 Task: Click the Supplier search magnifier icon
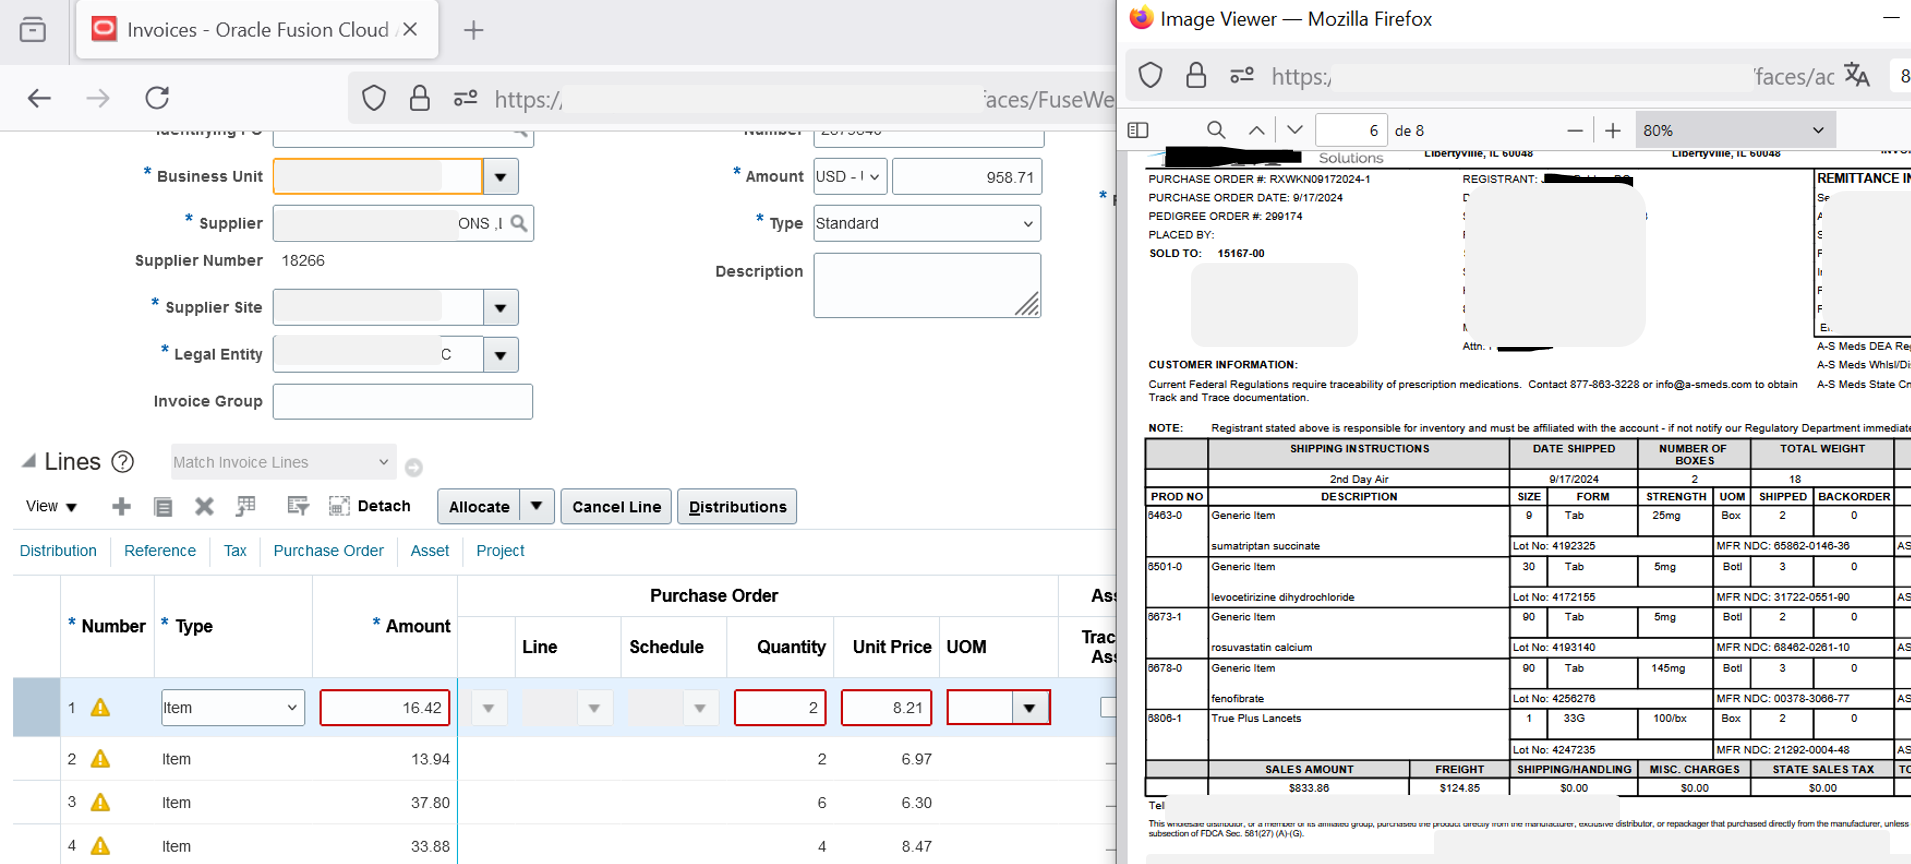point(519,223)
